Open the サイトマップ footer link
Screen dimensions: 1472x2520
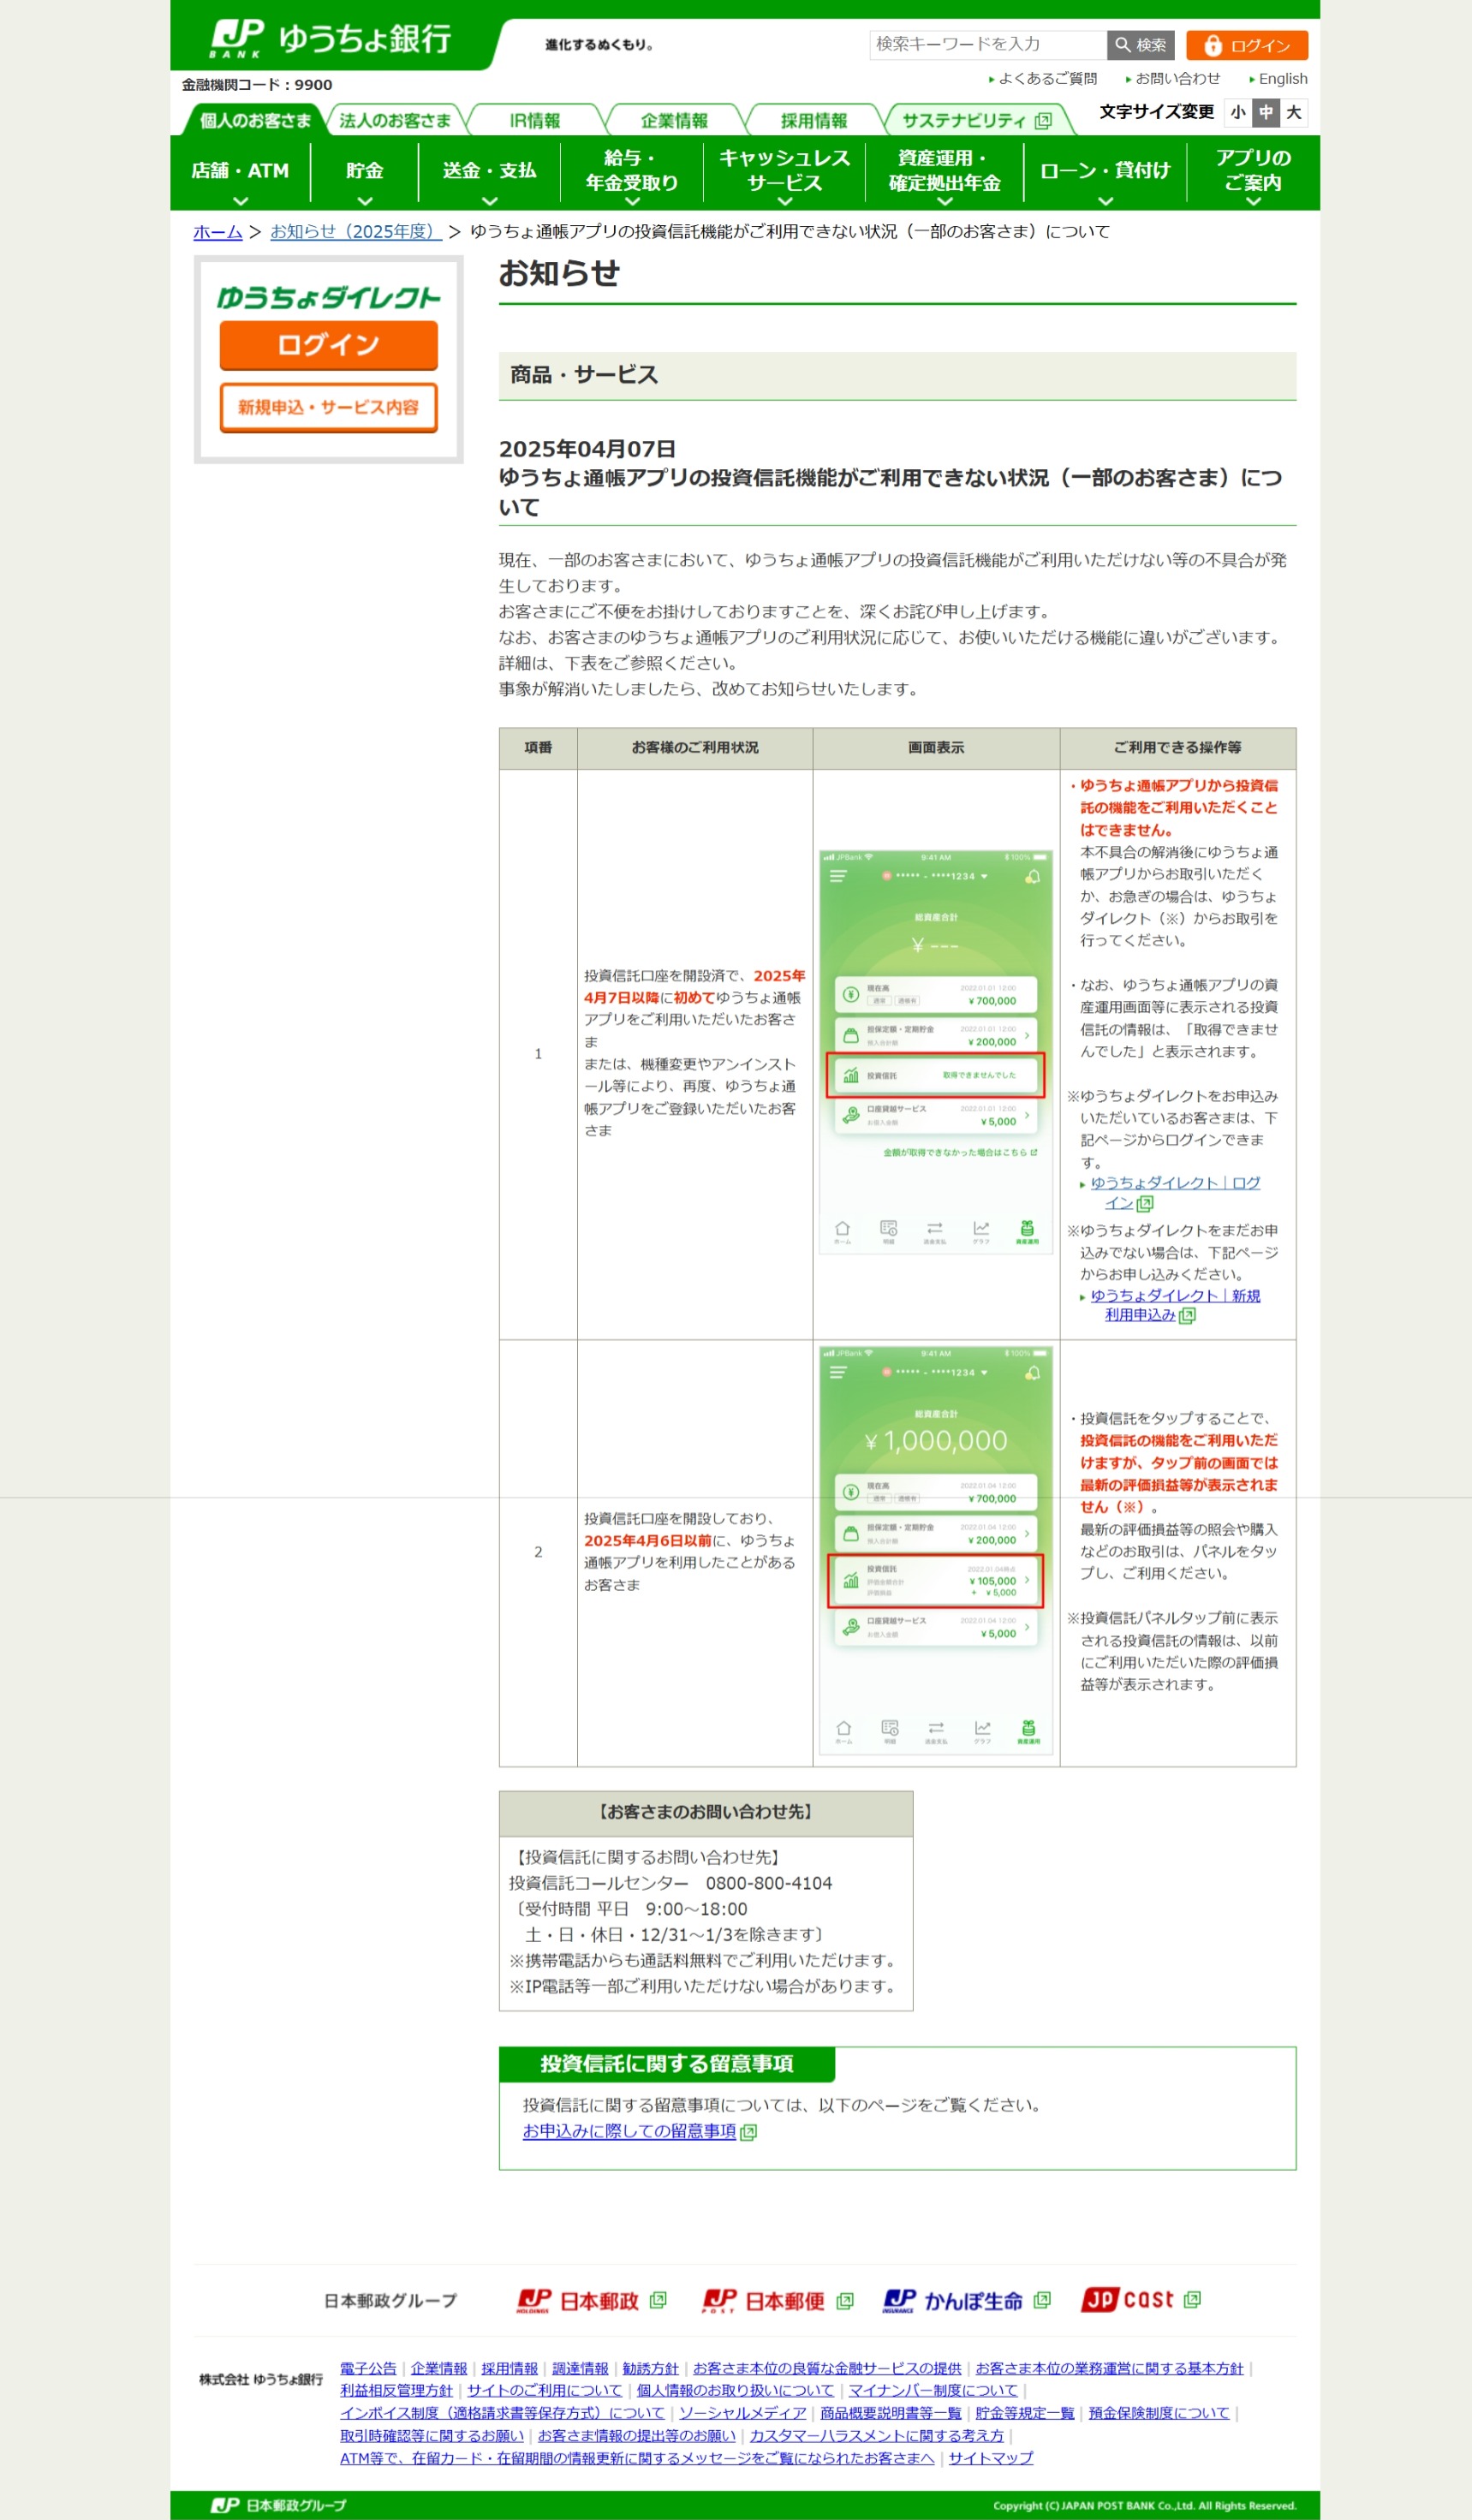(x=991, y=2458)
